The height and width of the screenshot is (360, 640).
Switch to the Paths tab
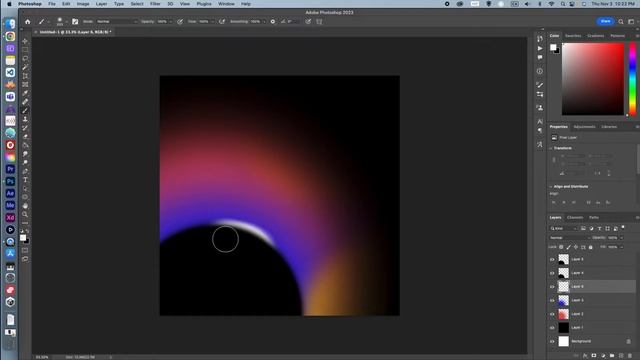[x=594, y=218]
